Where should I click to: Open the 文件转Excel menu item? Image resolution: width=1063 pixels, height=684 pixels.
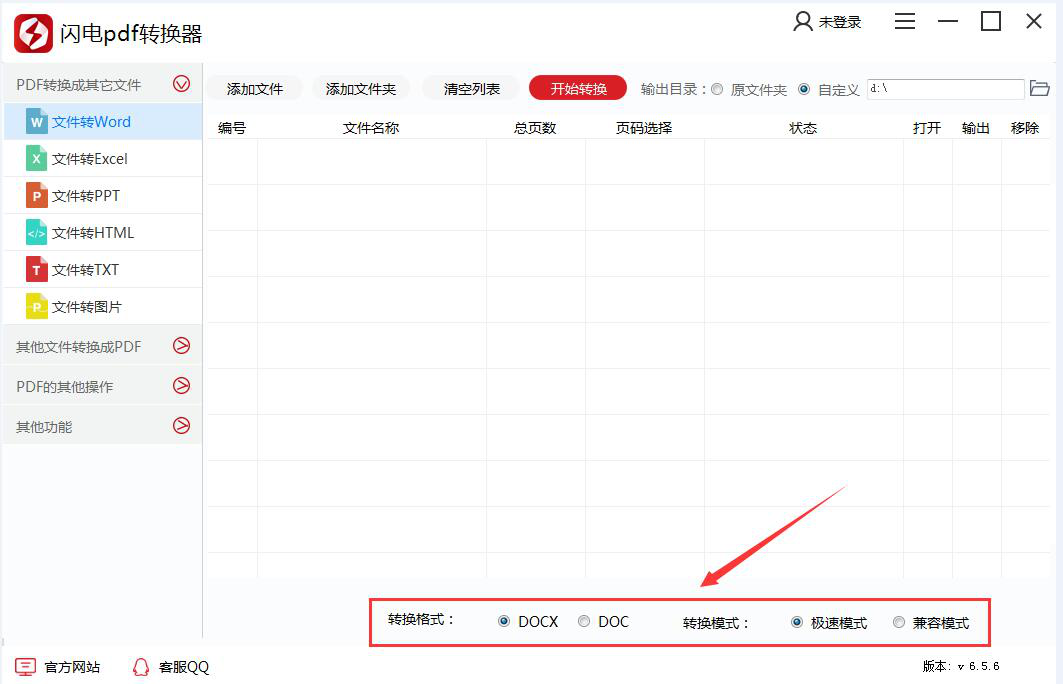click(103, 159)
